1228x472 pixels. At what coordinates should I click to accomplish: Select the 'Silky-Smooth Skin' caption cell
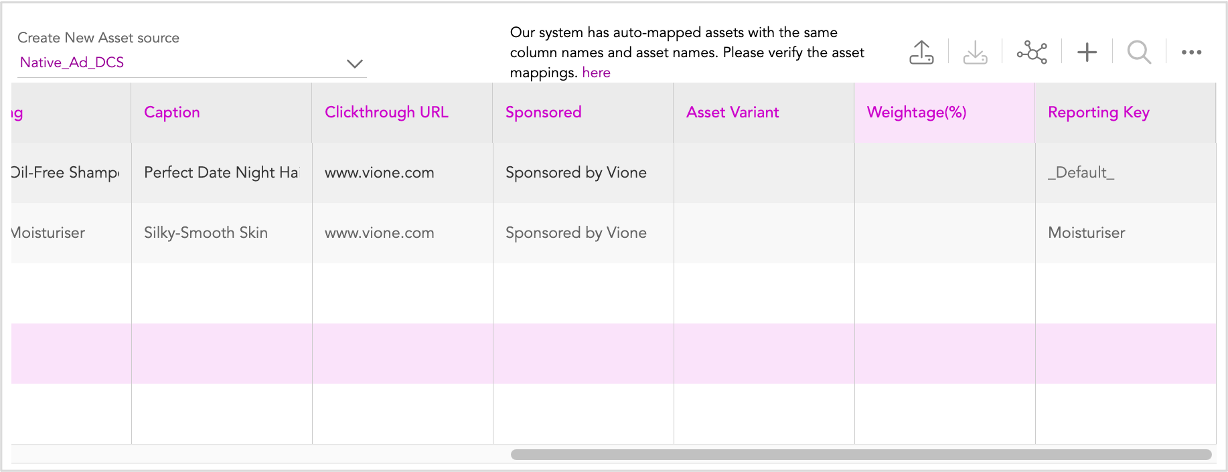[x=222, y=233]
